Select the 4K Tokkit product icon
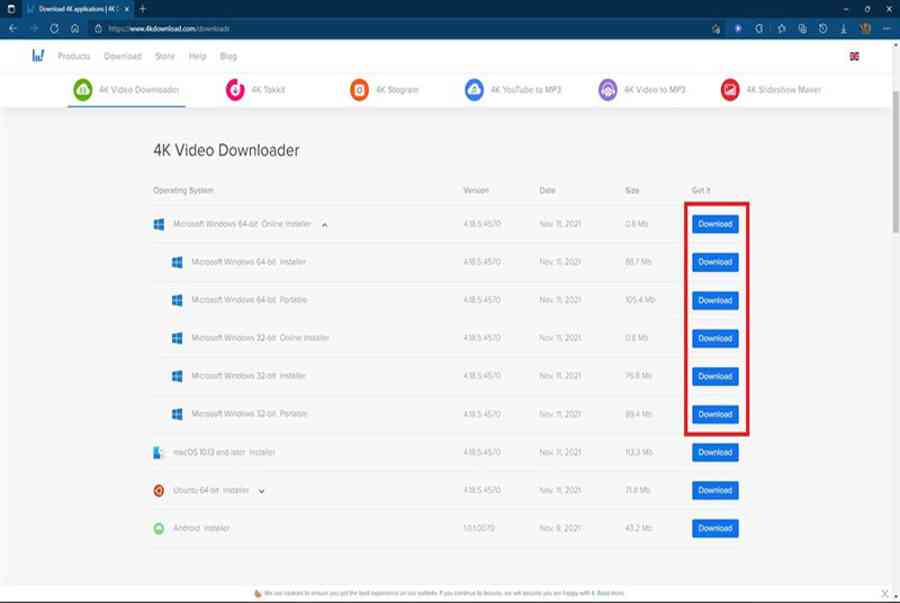The width and height of the screenshot is (900, 603). [236, 90]
